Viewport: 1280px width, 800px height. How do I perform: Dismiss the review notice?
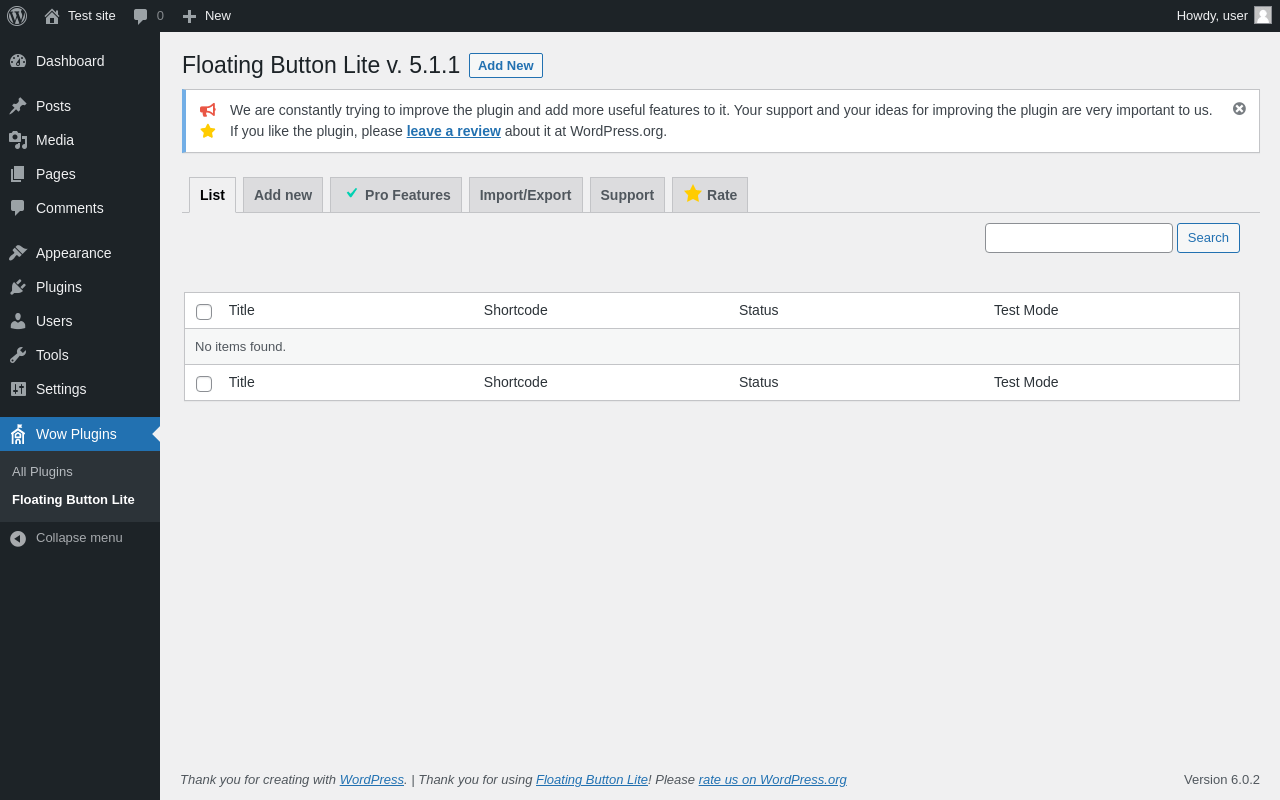point(1239,109)
